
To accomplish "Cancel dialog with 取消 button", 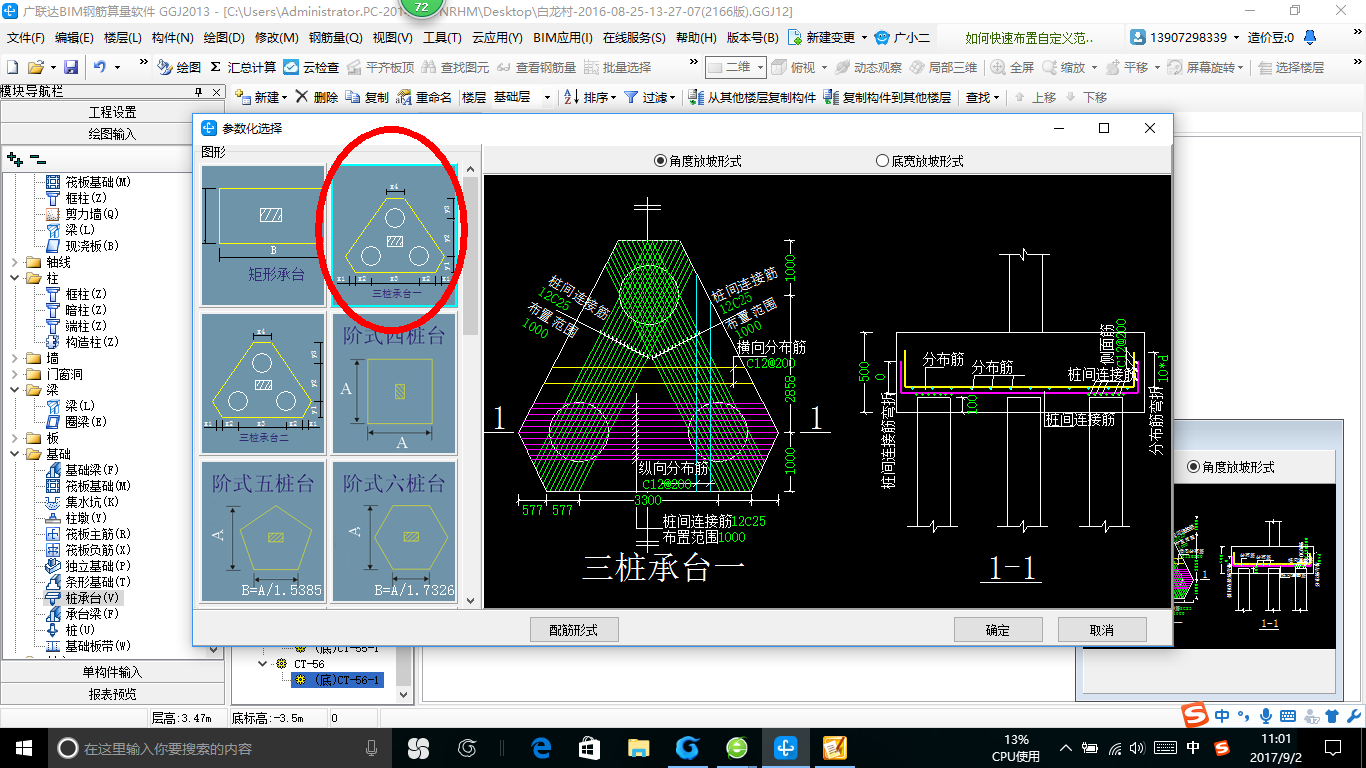I will tap(1102, 629).
